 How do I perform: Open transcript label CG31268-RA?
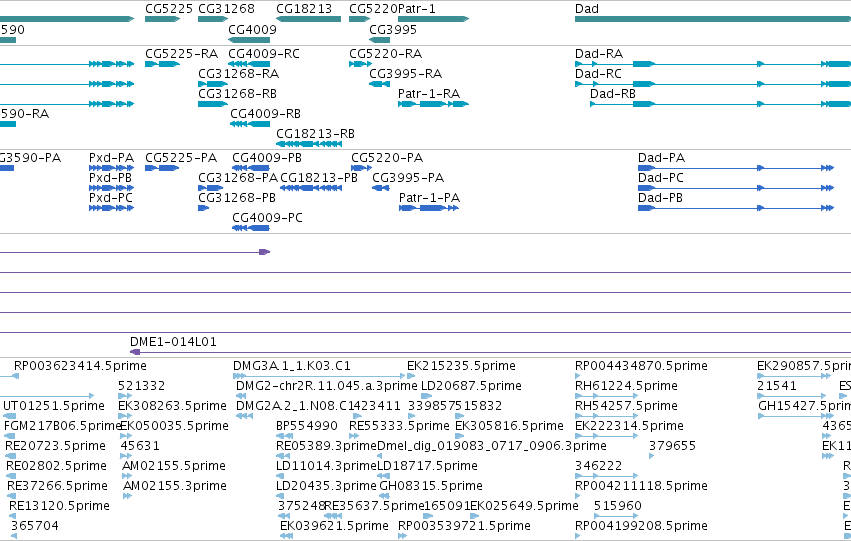(x=239, y=74)
